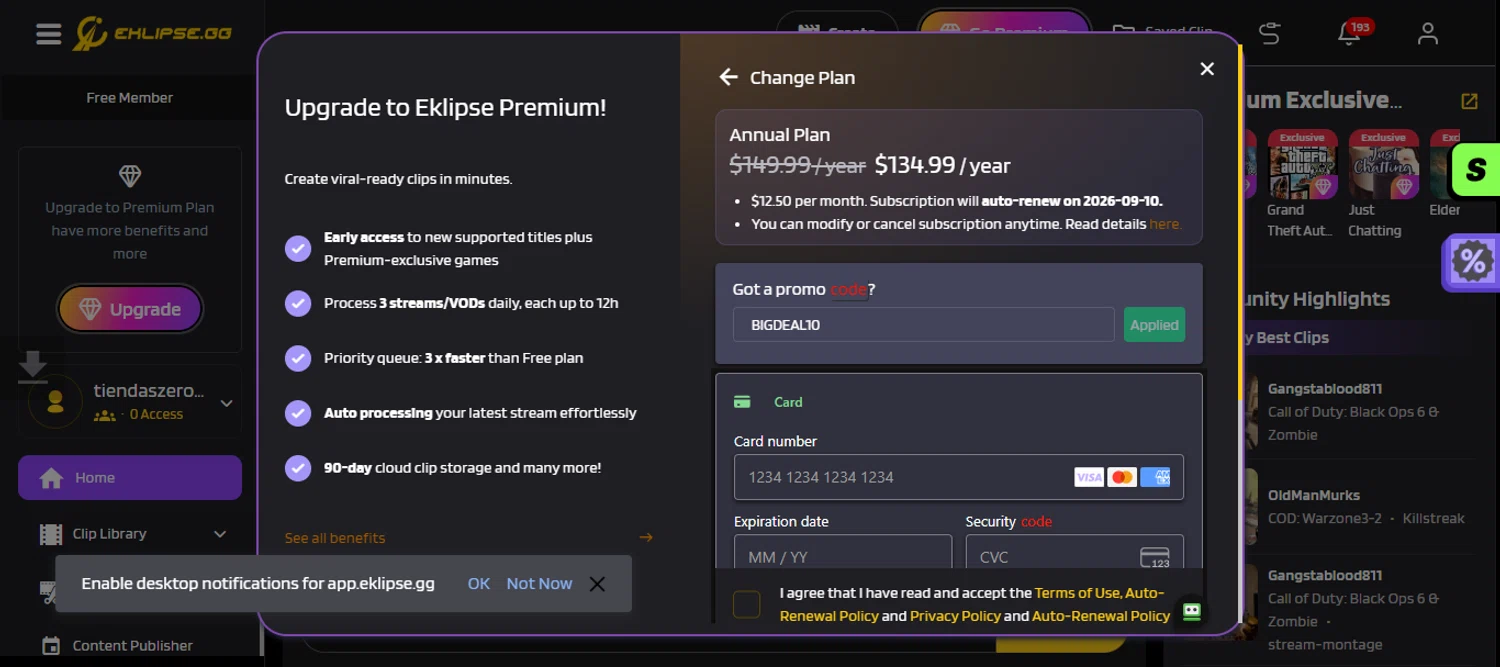
Task: Click the user avatar for tiendaszero
Action: (x=56, y=402)
